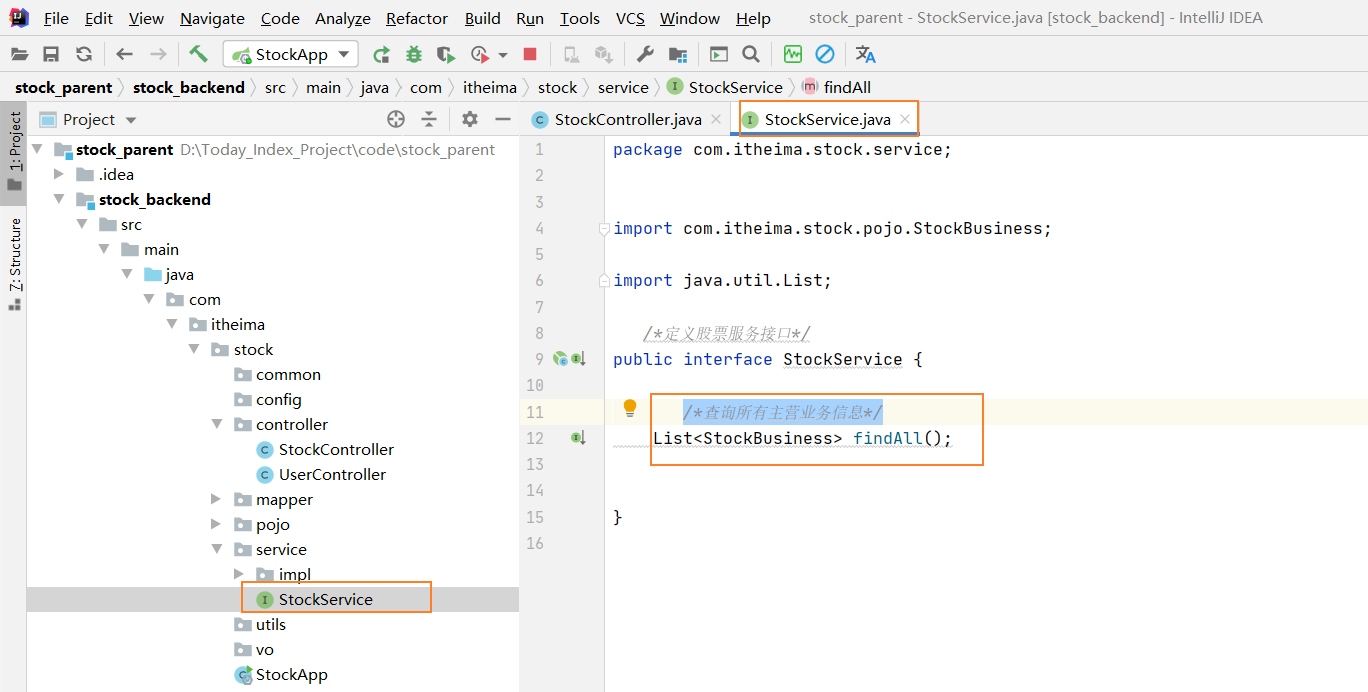1368x692 pixels.
Task: Click the StockService breadcrumb item
Action: pos(724,88)
